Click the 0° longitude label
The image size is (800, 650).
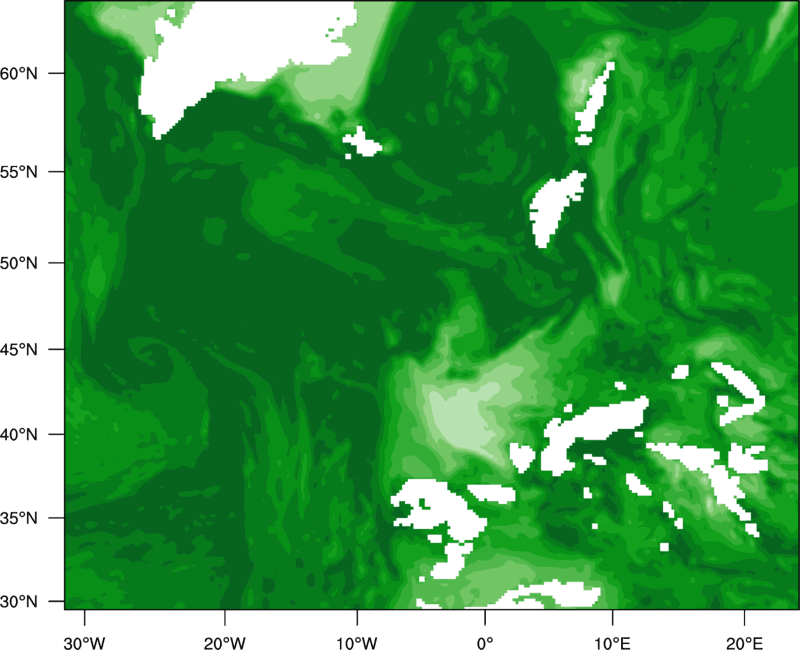click(x=485, y=643)
